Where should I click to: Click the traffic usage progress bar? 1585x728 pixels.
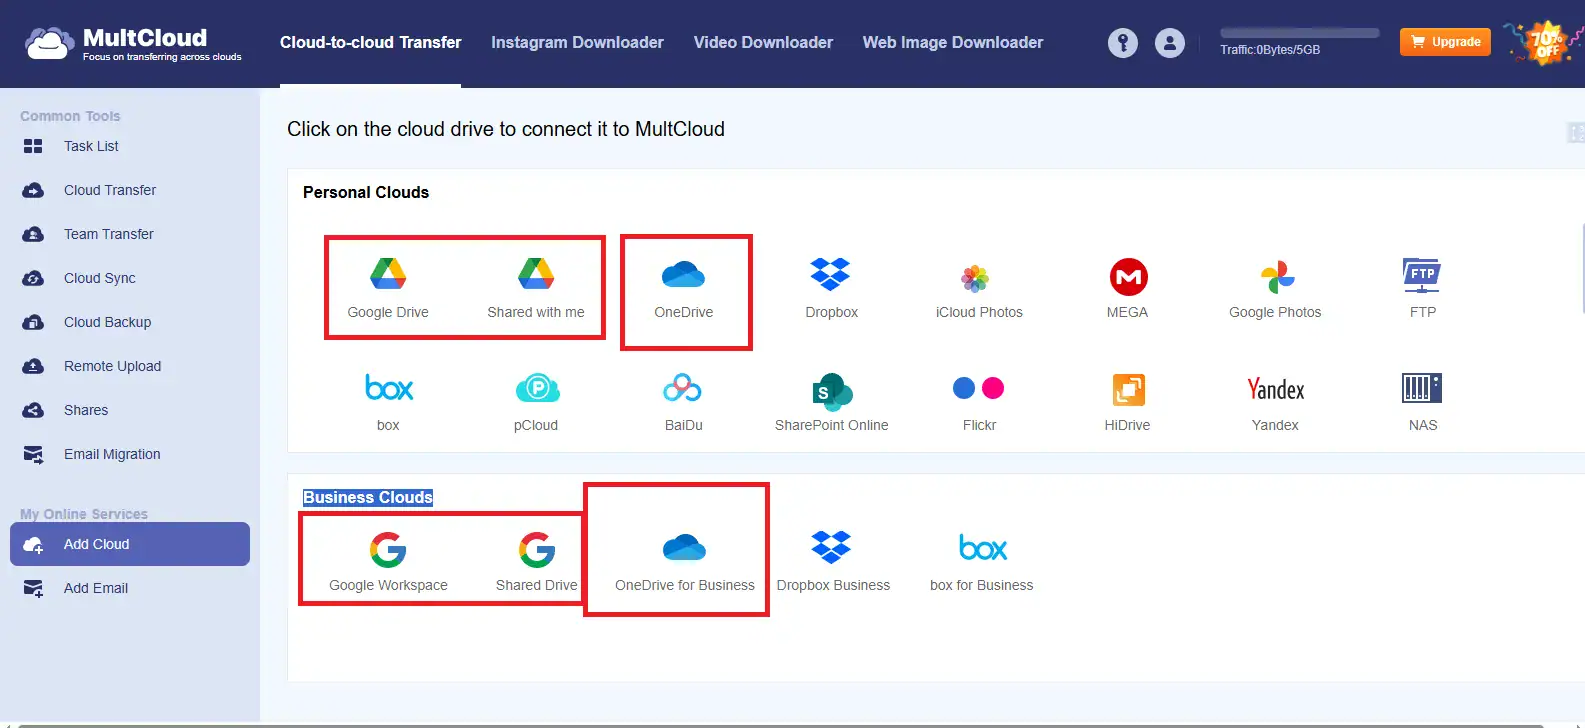(x=1299, y=33)
